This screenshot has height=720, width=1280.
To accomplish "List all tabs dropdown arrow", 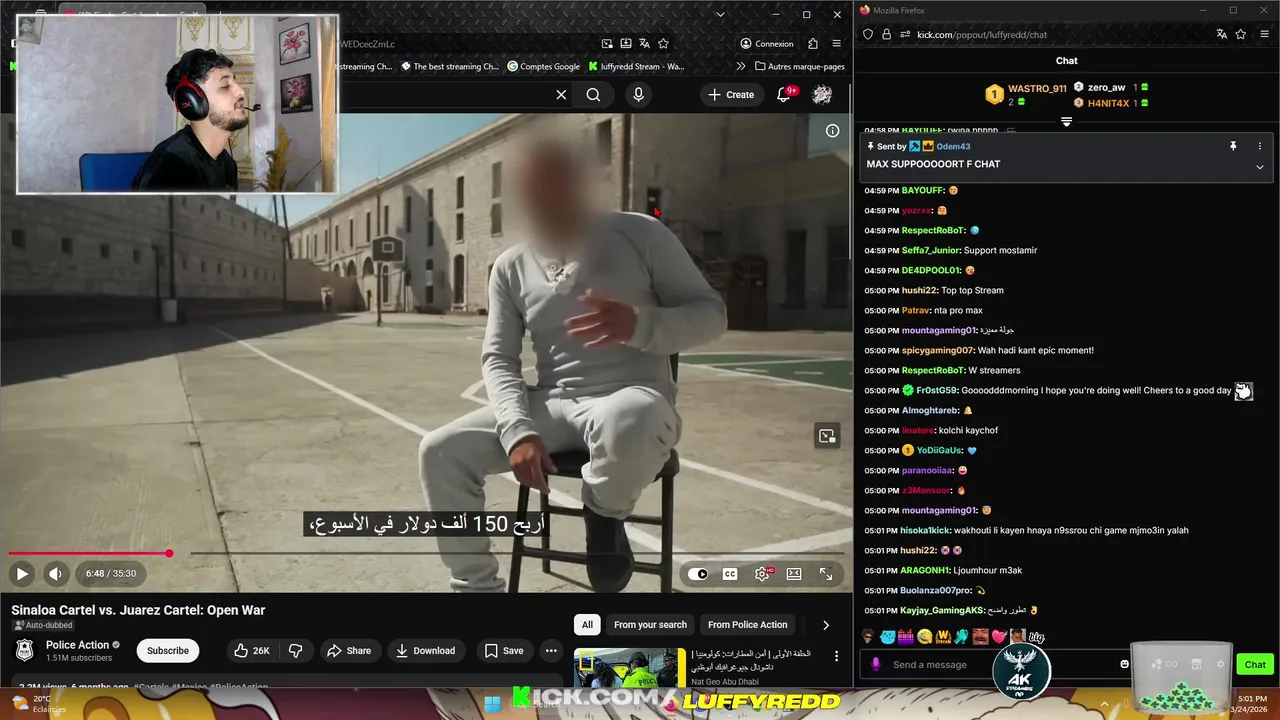I will pyautogui.click(x=720, y=15).
